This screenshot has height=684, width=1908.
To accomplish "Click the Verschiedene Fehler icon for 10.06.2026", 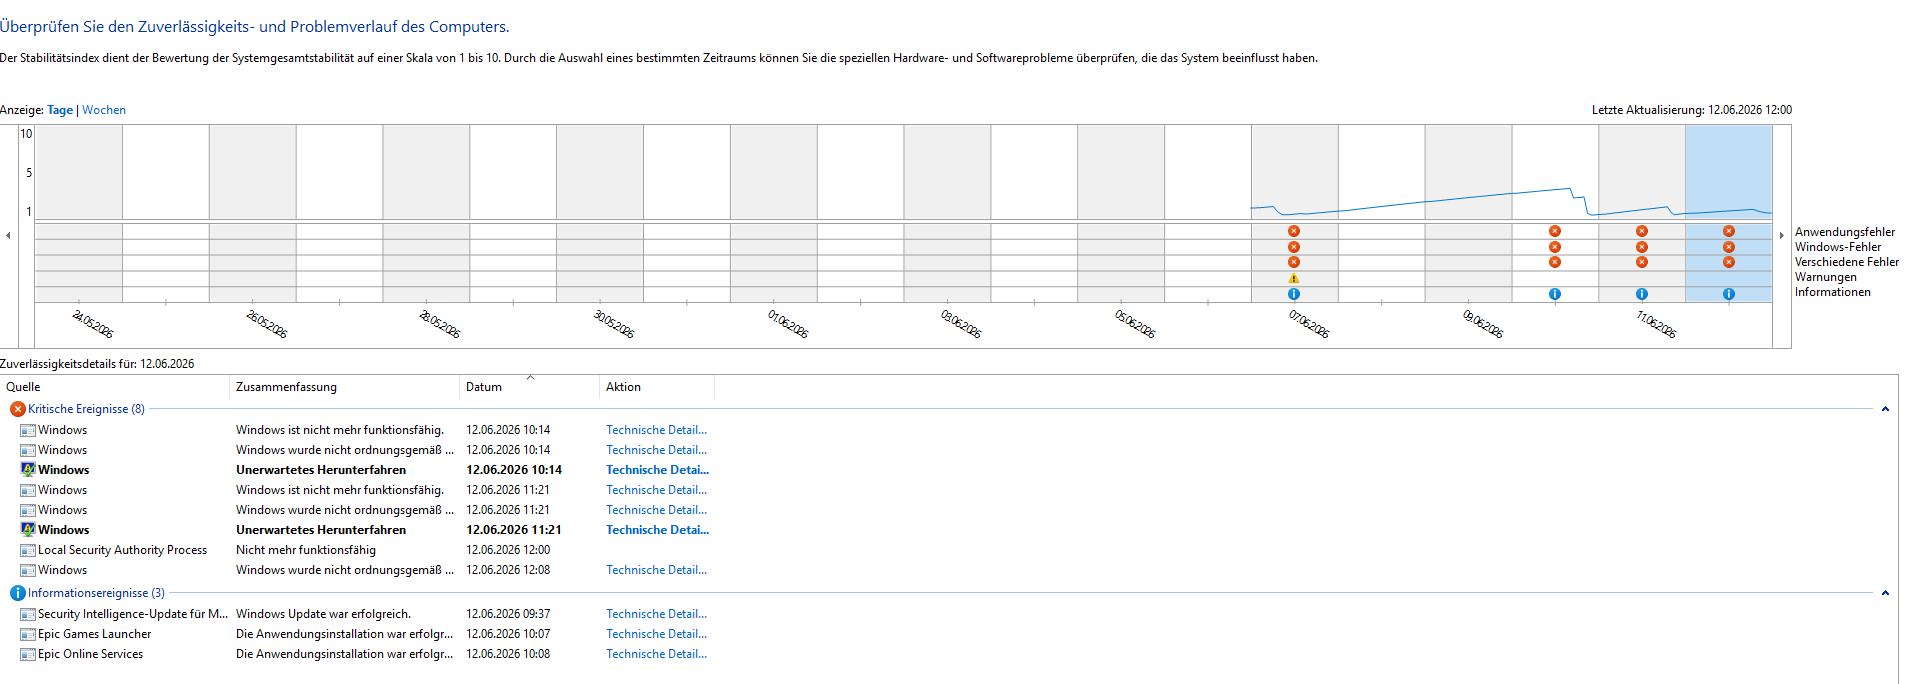I will pyautogui.click(x=1554, y=262).
